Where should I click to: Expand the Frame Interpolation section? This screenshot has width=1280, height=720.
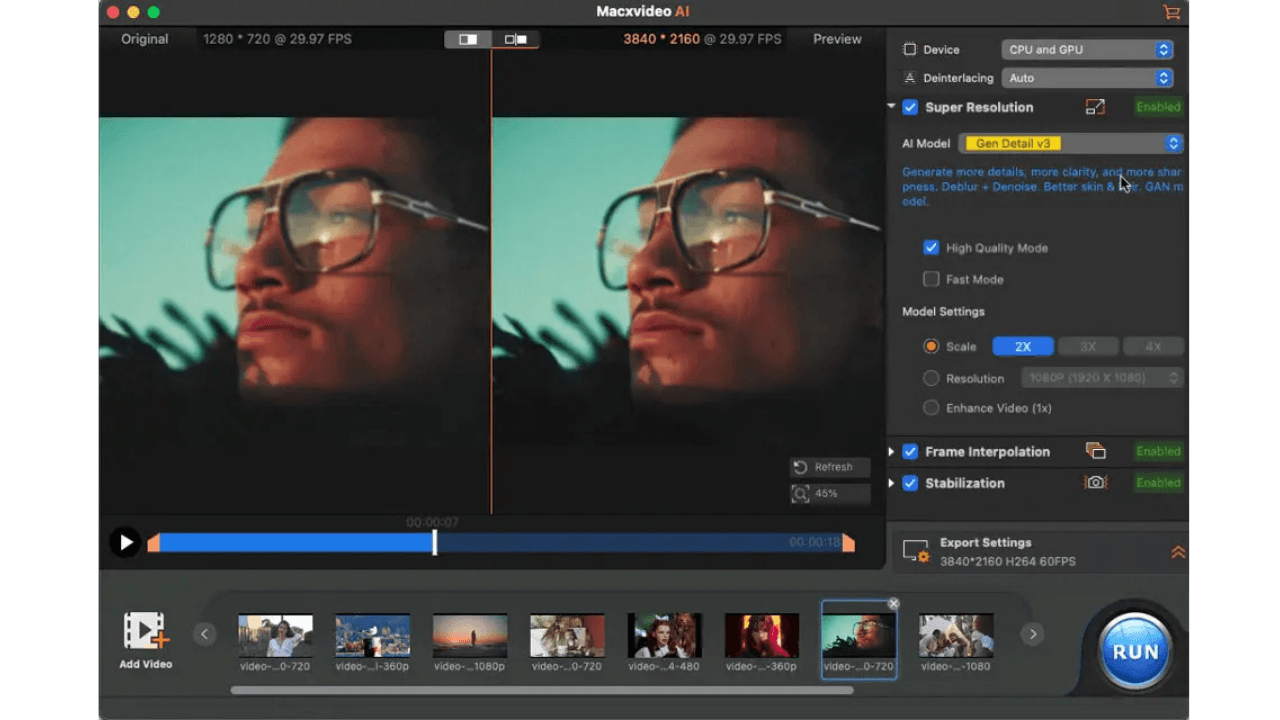click(x=891, y=452)
